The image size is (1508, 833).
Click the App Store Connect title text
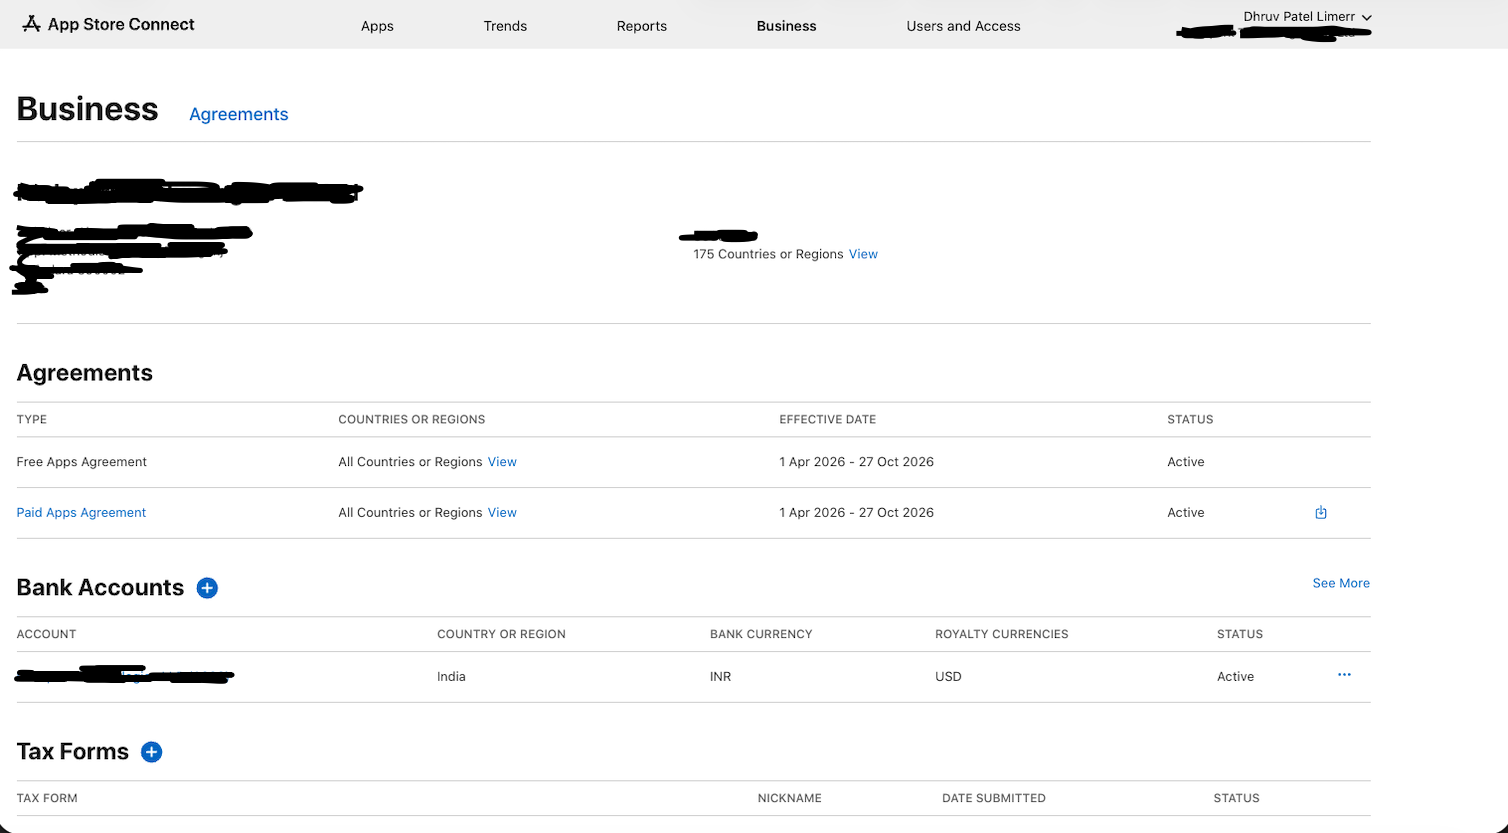pyautogui.click(x=121, y=24)
